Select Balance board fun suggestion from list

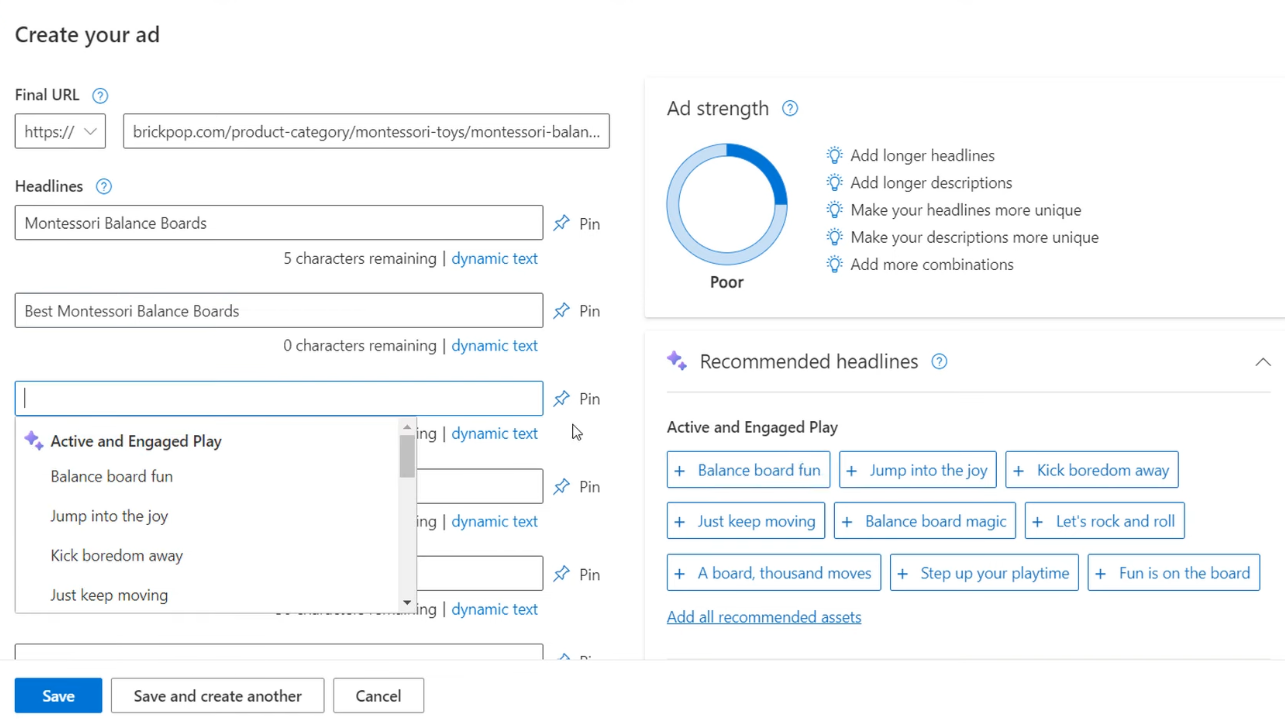112,477
